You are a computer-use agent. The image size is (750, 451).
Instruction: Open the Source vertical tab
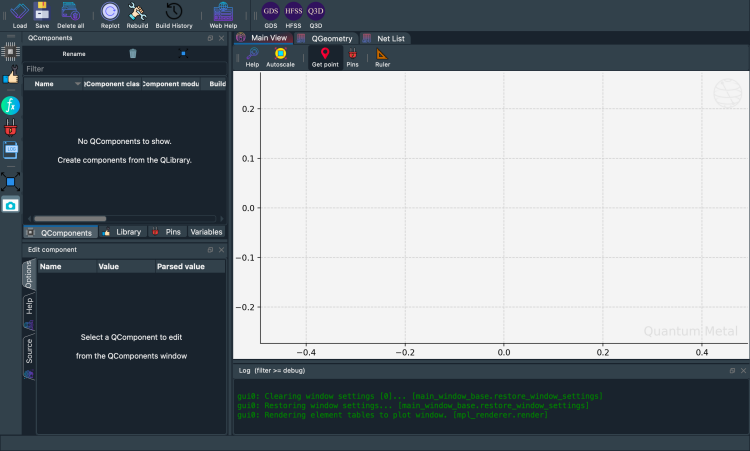tap(29, 358)
